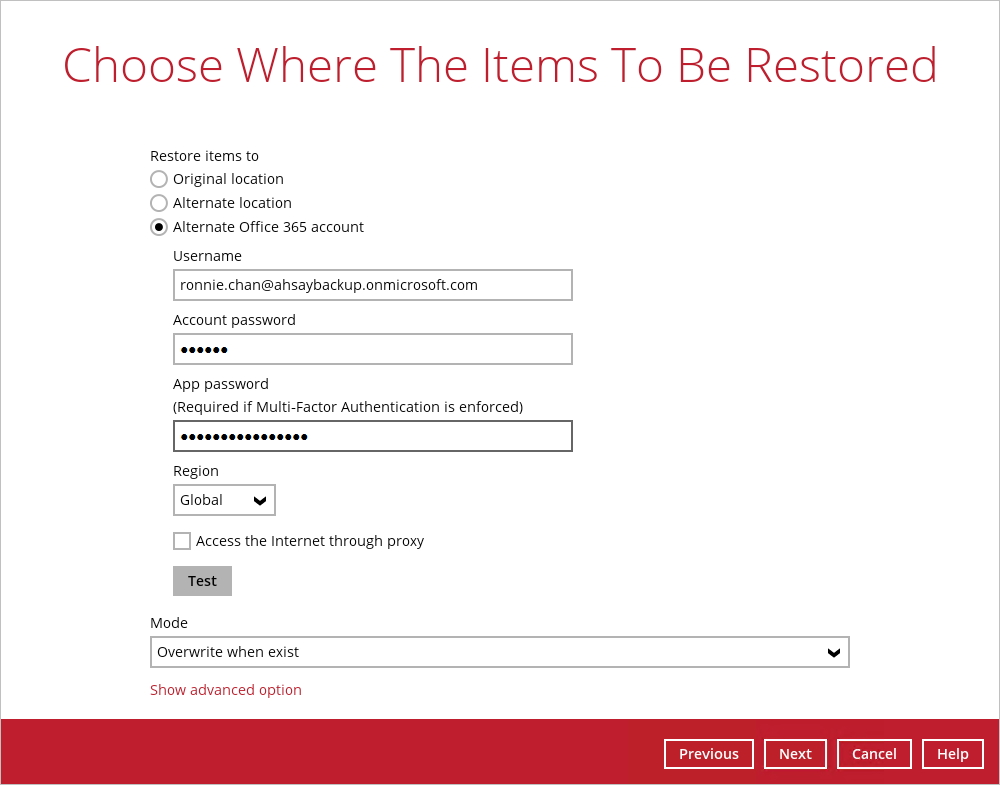The width and height of the screenshot is (1000, 785).
Task: Click the 'Choose Where The Items To Be Restored' heading
Action: tap(500, 65)
